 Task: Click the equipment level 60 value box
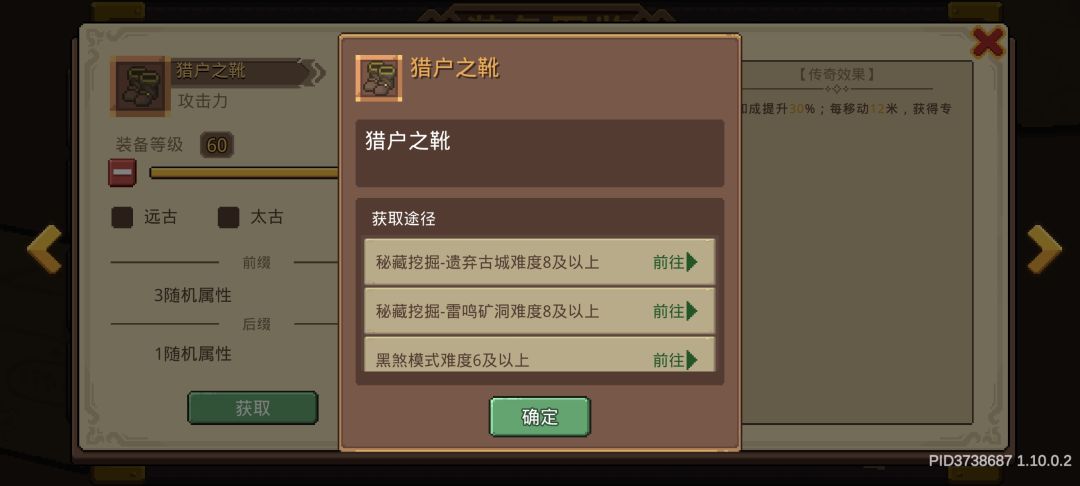coord(217,145)
